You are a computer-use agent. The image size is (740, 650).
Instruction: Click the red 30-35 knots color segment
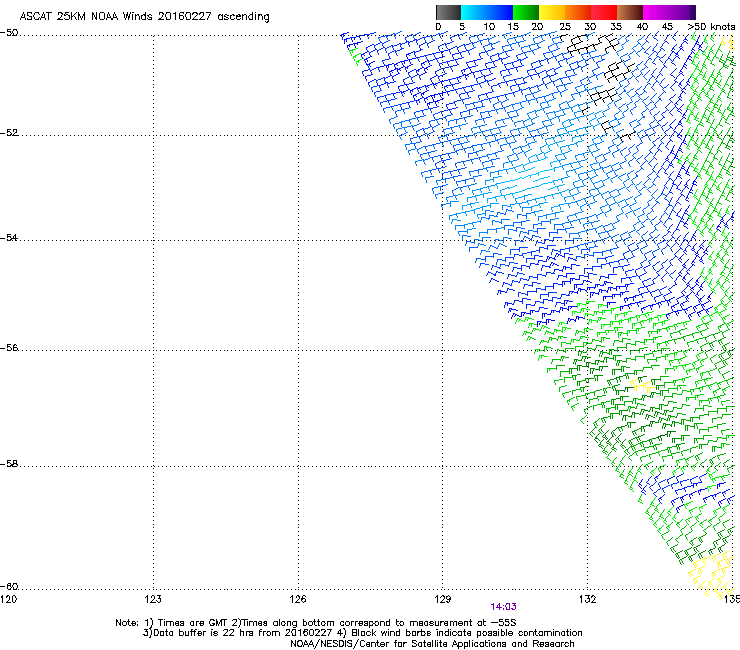coord(604,12)
